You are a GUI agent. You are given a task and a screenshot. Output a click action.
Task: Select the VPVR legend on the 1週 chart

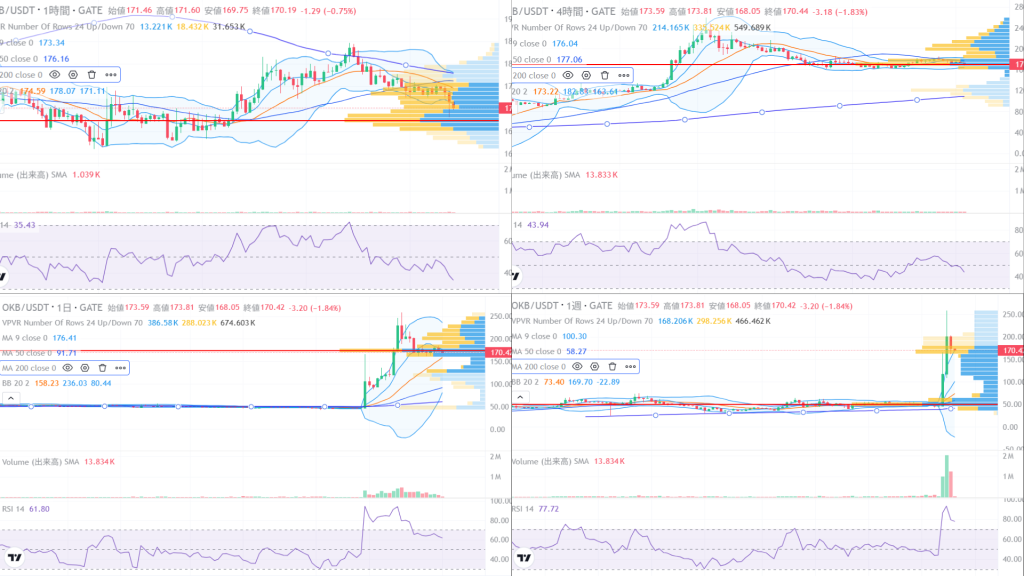pyautogui.click(x=641, y=321)
